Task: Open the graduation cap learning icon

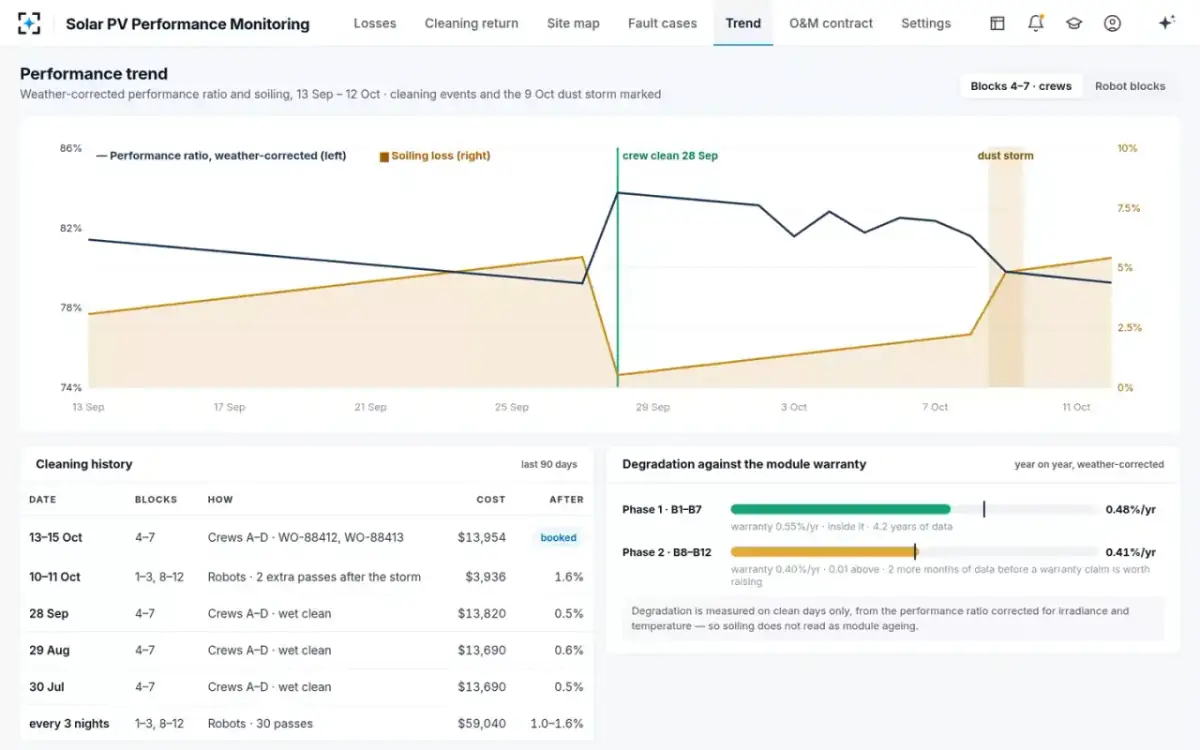Action: tap(1074, 23)
